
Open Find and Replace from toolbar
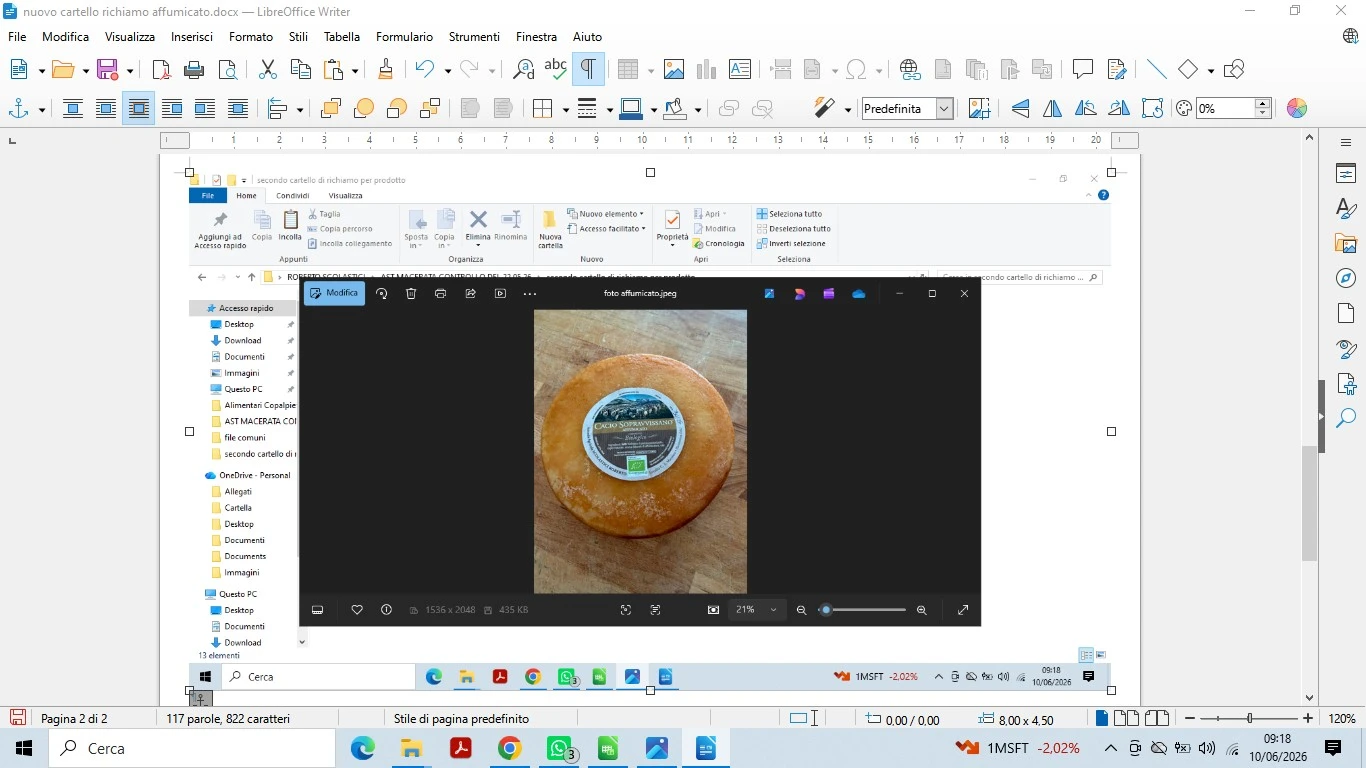[x=523, y=69]
